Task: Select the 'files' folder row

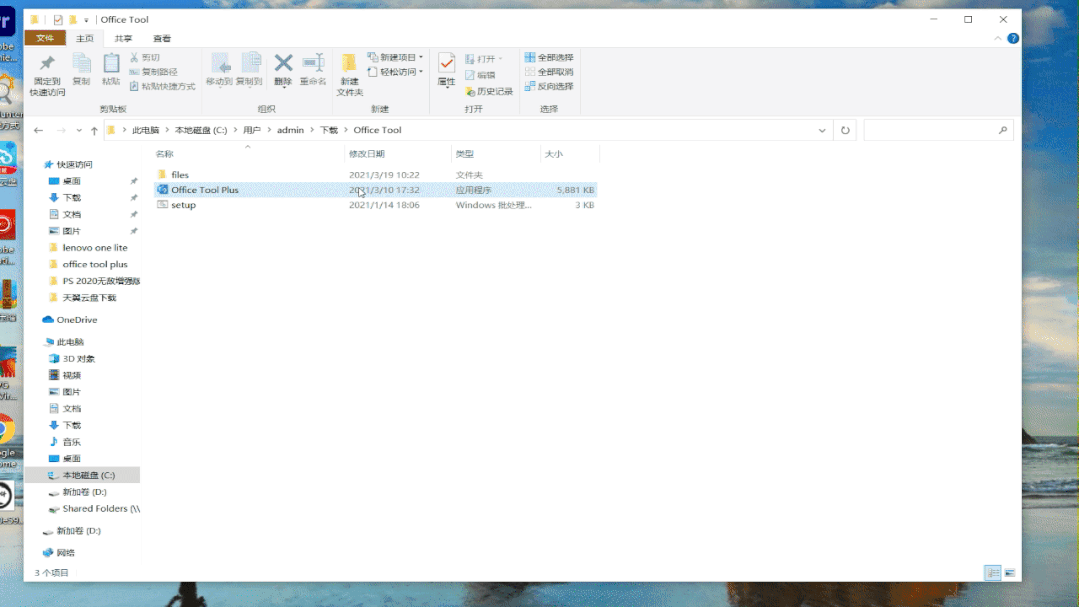Action: [x=375, y=175]
